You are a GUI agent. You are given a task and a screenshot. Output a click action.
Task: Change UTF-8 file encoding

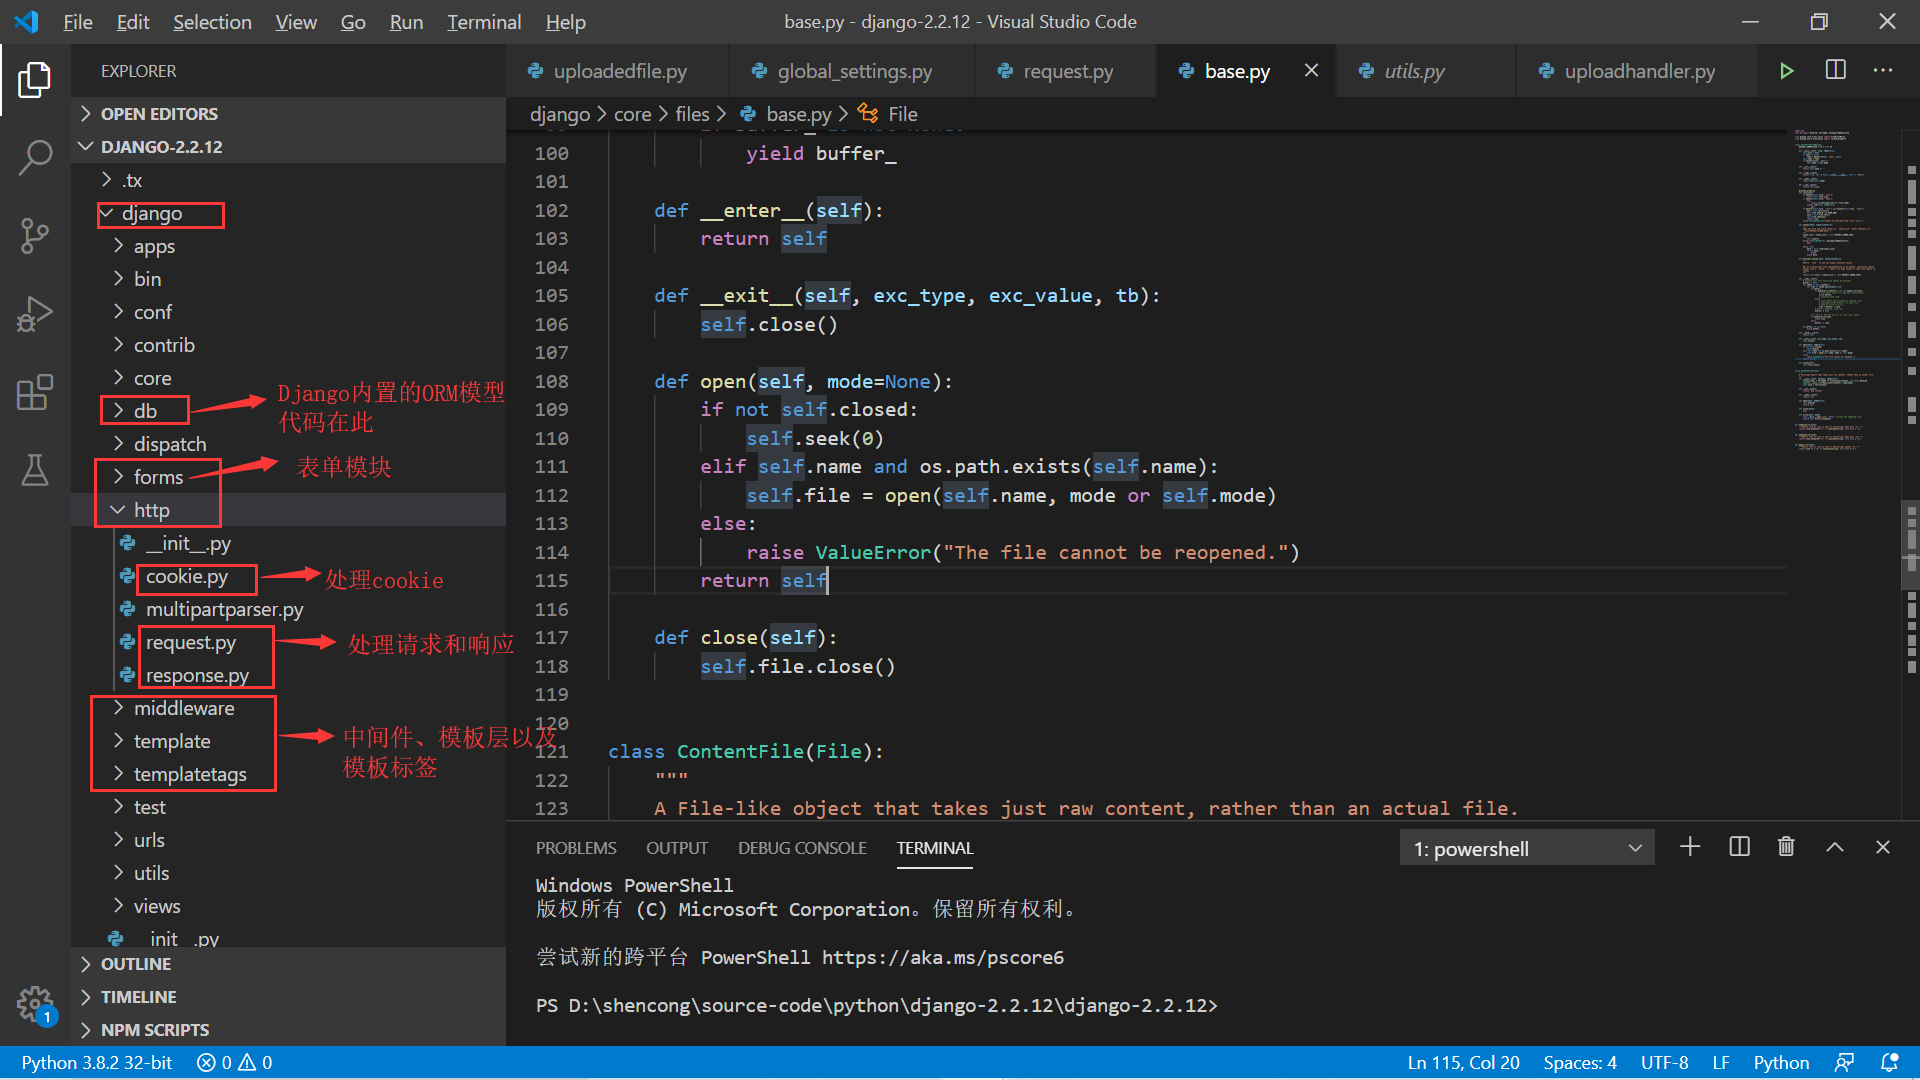1664,1062
